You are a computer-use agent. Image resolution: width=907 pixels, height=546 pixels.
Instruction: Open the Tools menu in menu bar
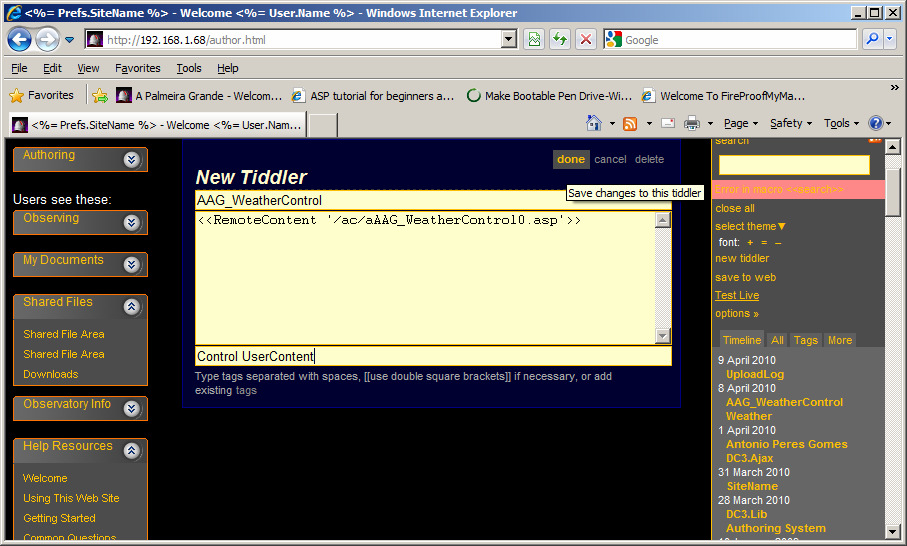(x=189, y=68)
